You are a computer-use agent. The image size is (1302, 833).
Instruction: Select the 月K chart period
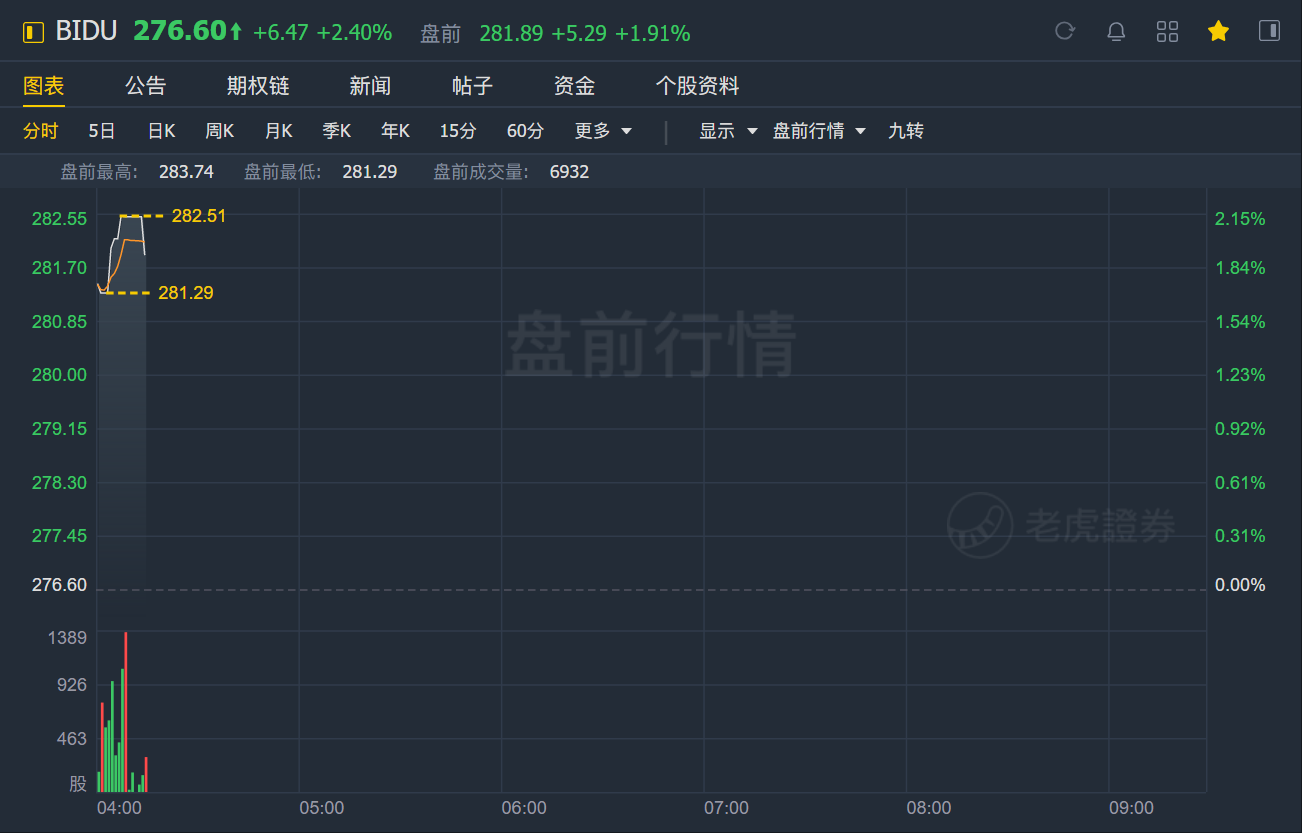click(279, 131)
